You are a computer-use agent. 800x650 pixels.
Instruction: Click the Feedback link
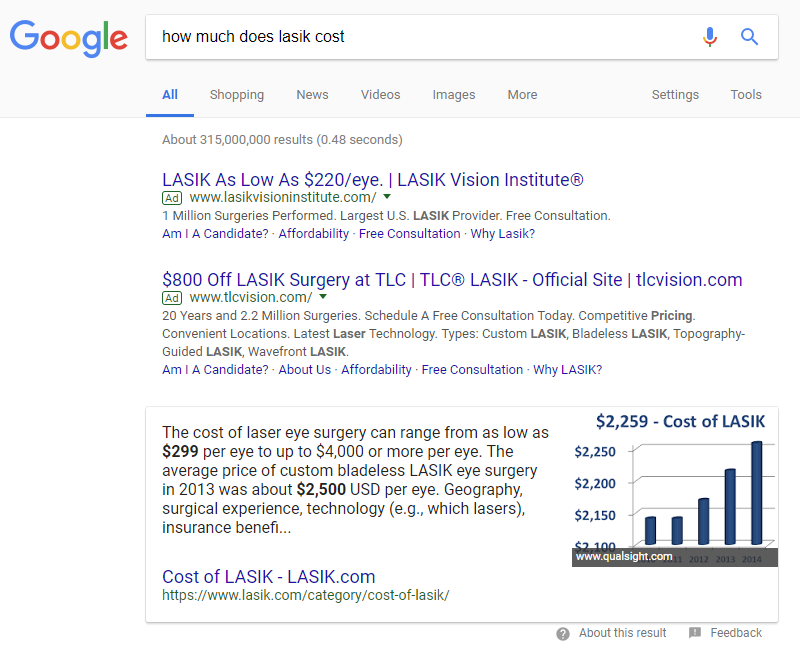coord(736,633)
